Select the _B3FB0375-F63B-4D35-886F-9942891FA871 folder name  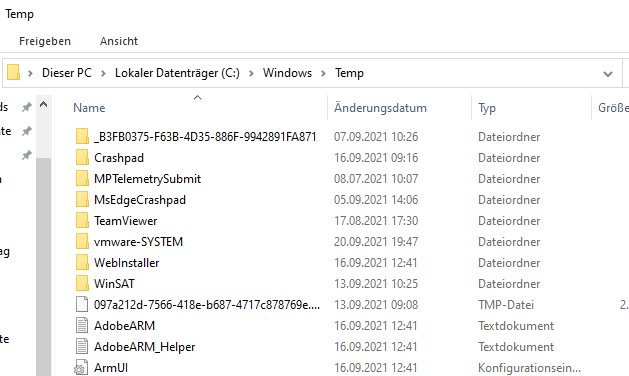pos(205,137)
